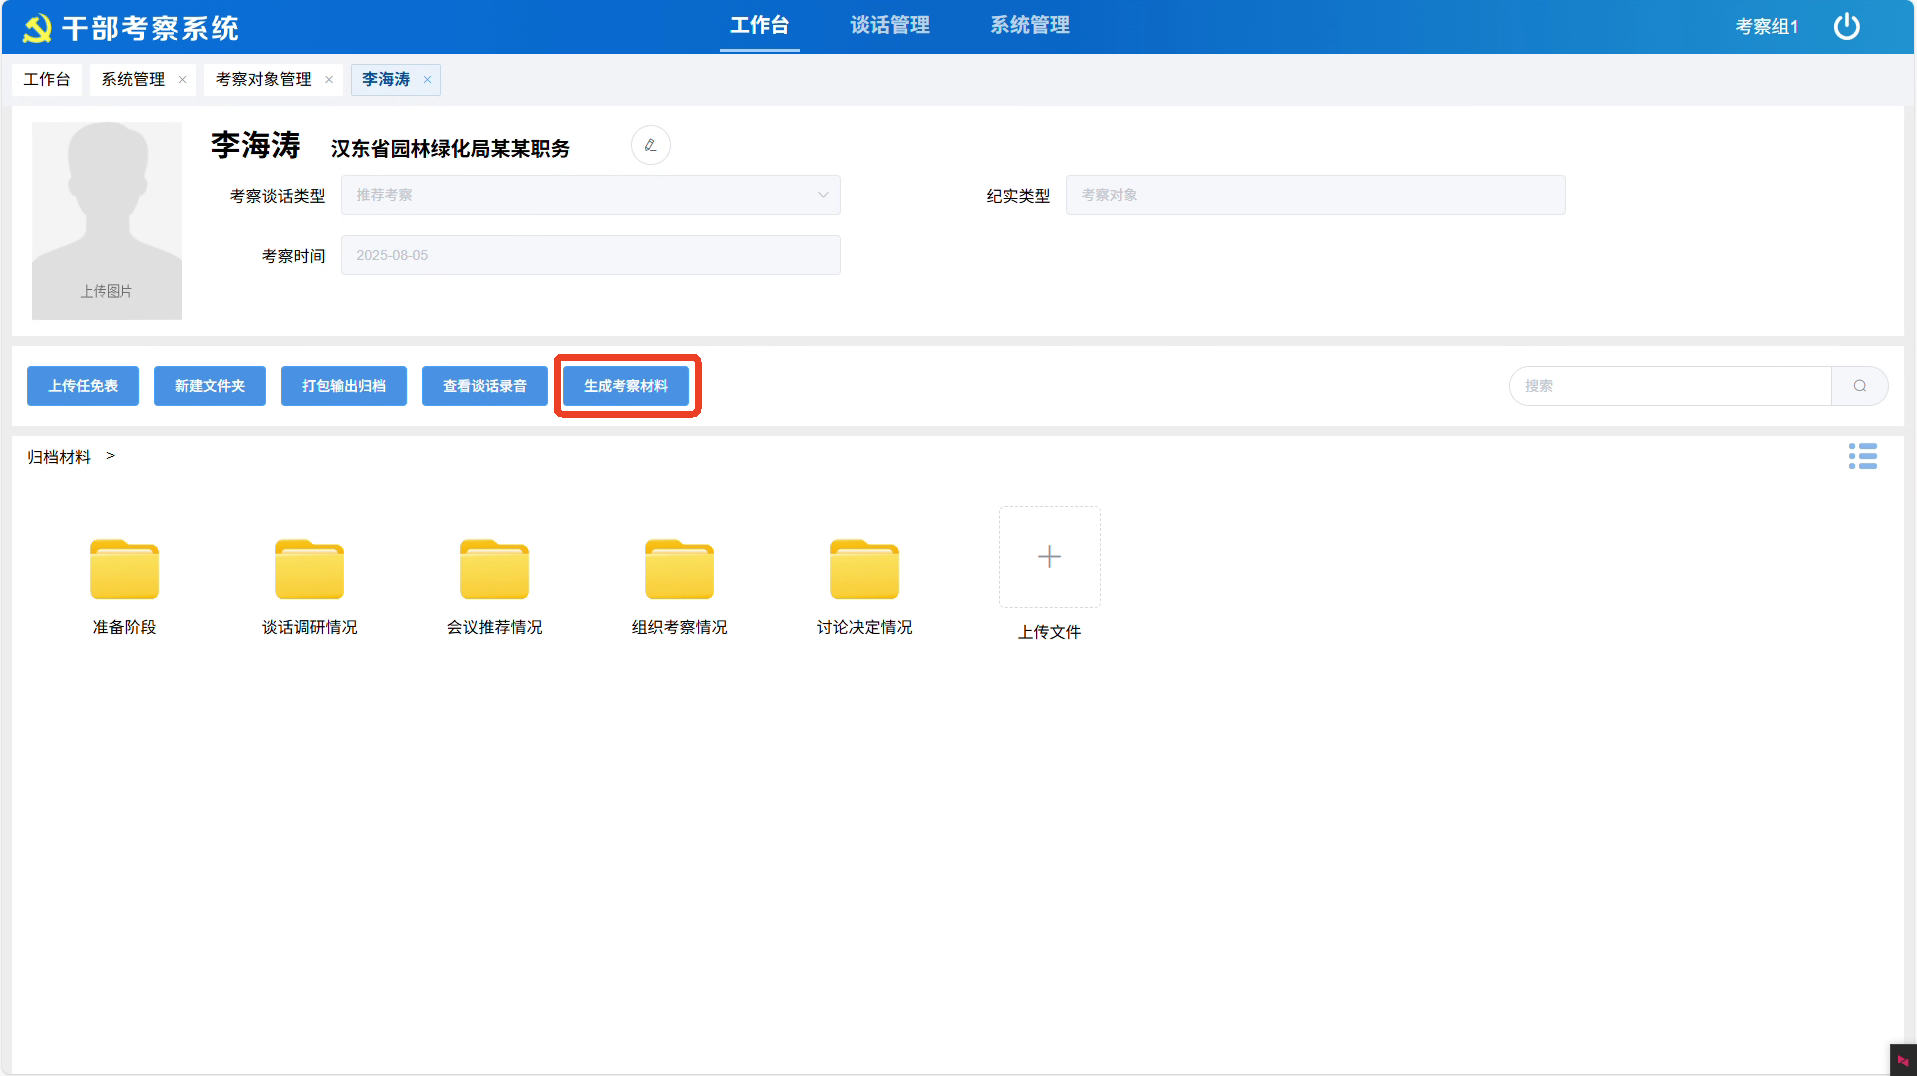Image resolution: width=1917 pixels, height=1076 pixels.
Task: Click the plus upload file tile
Action: pyautogui.click(x=1049, y=556)
